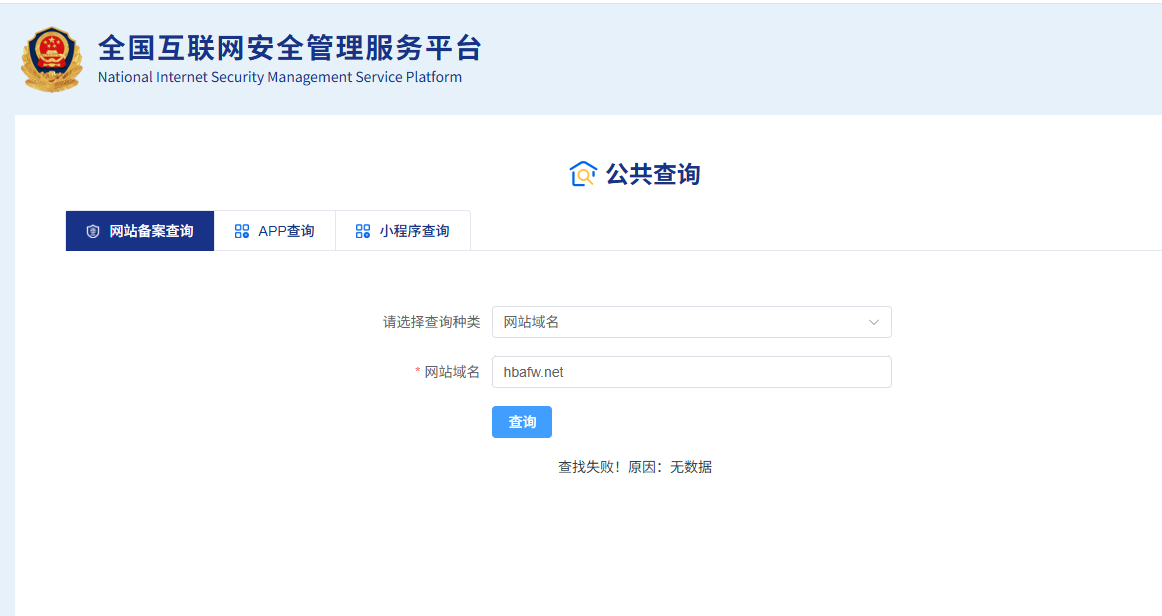
Task: Focus the 网站域名 input containing hbafw.net
Action: coord(690,372)
